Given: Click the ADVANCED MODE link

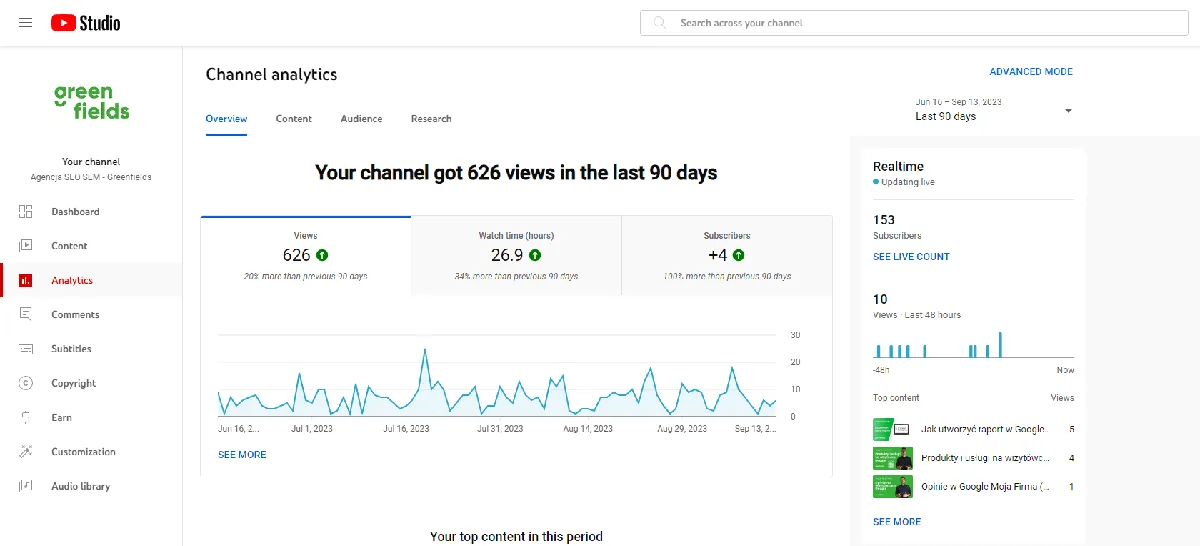Looking at the screenshot, I should point(1030,72).
